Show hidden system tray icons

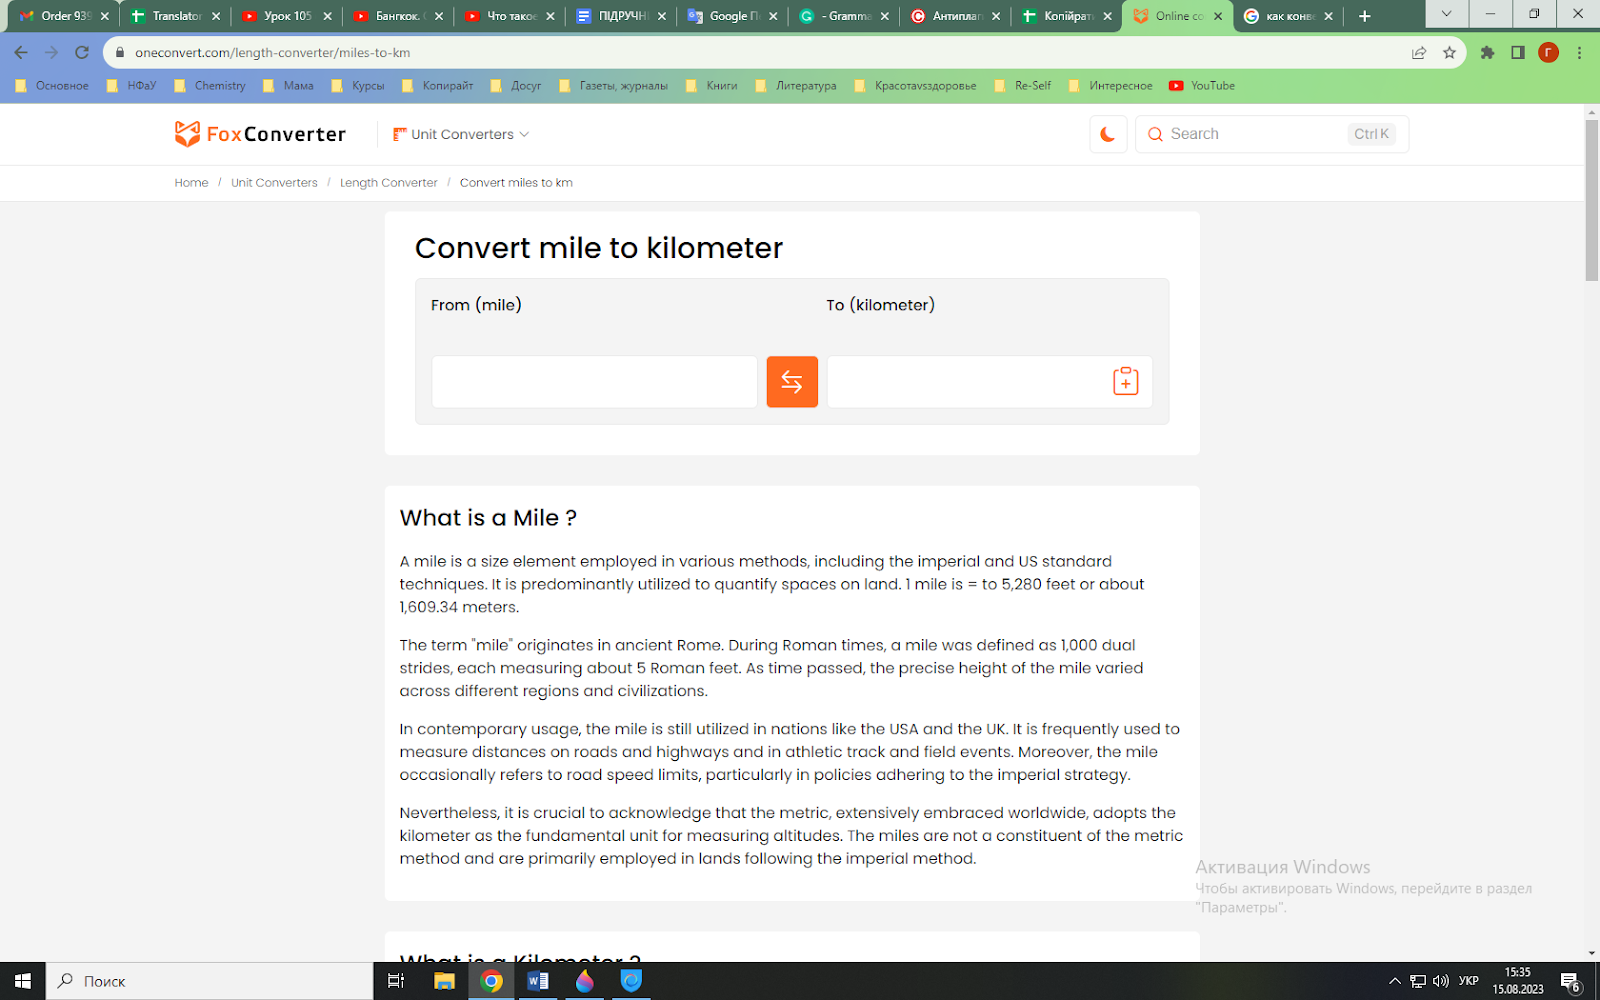(1394, 981)
